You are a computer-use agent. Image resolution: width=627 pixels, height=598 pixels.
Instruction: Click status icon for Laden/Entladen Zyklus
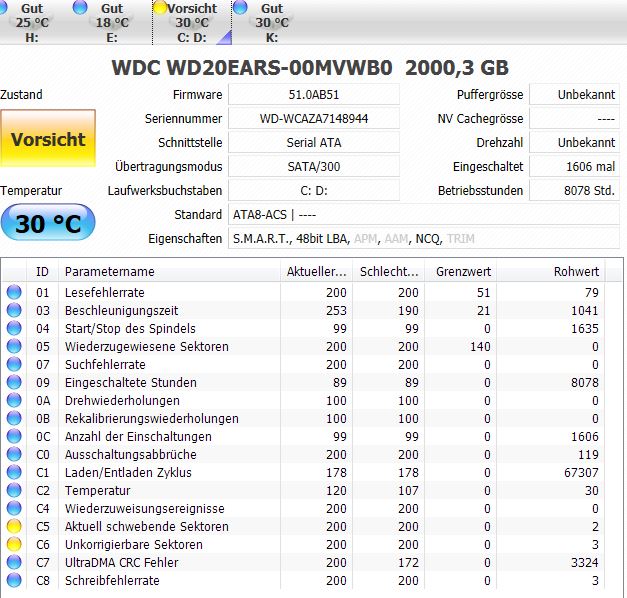[14, 472]
